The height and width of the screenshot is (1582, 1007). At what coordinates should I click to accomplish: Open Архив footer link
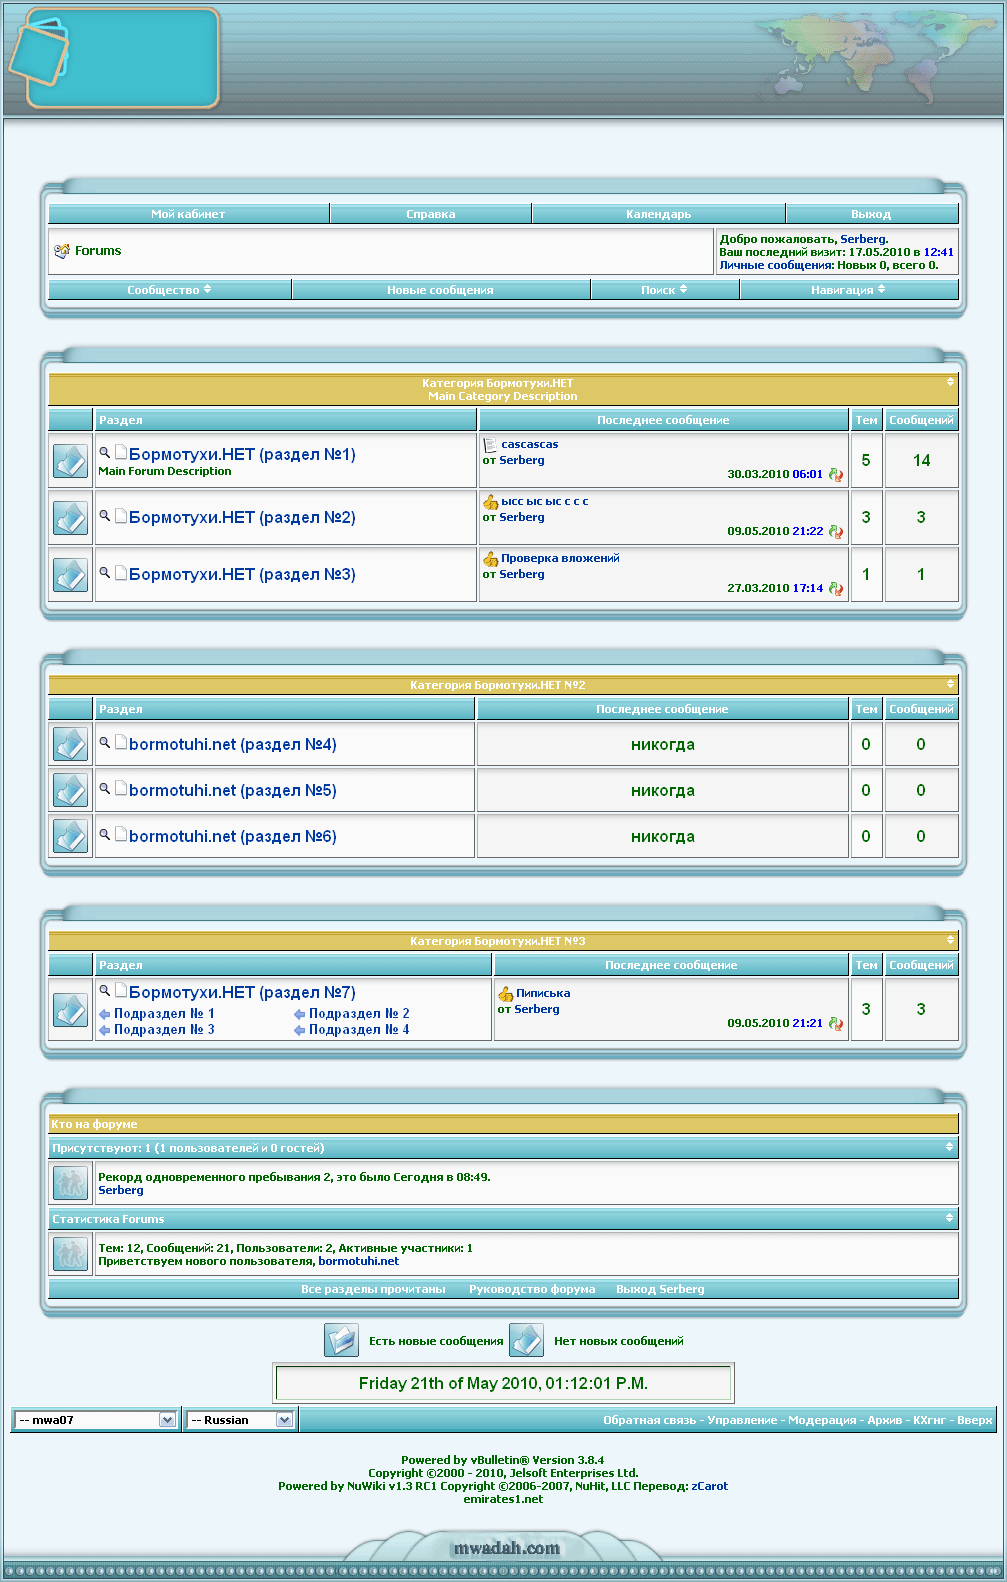coord(884,1420)
